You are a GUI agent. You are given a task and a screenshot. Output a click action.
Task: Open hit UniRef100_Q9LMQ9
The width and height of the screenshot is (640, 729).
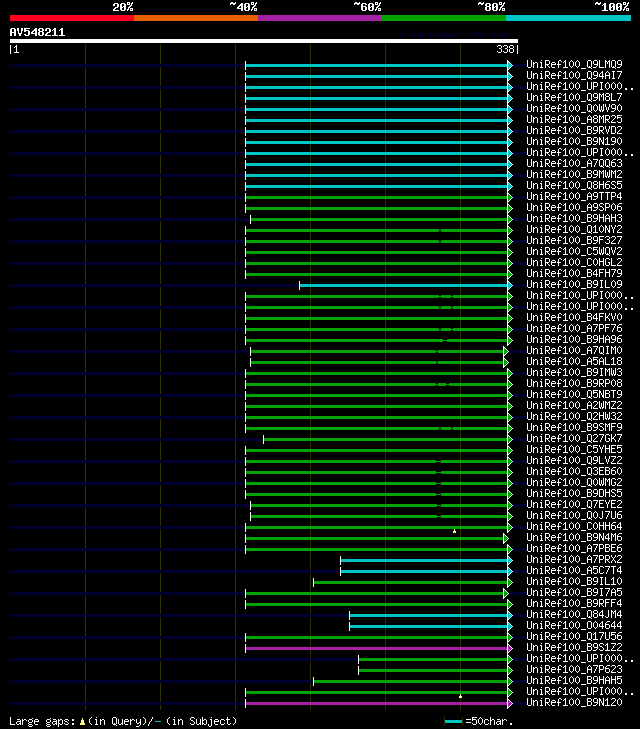574,64
